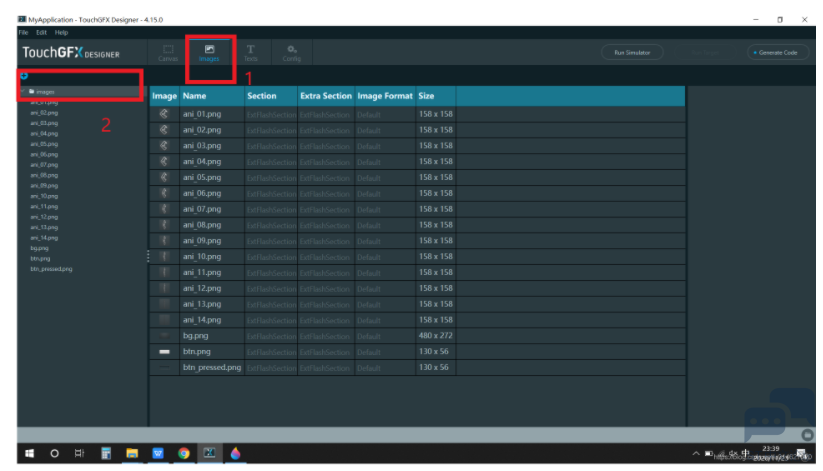Open the Config tab
This screenshot has height=471, width=823.
(x=292, y=53)
